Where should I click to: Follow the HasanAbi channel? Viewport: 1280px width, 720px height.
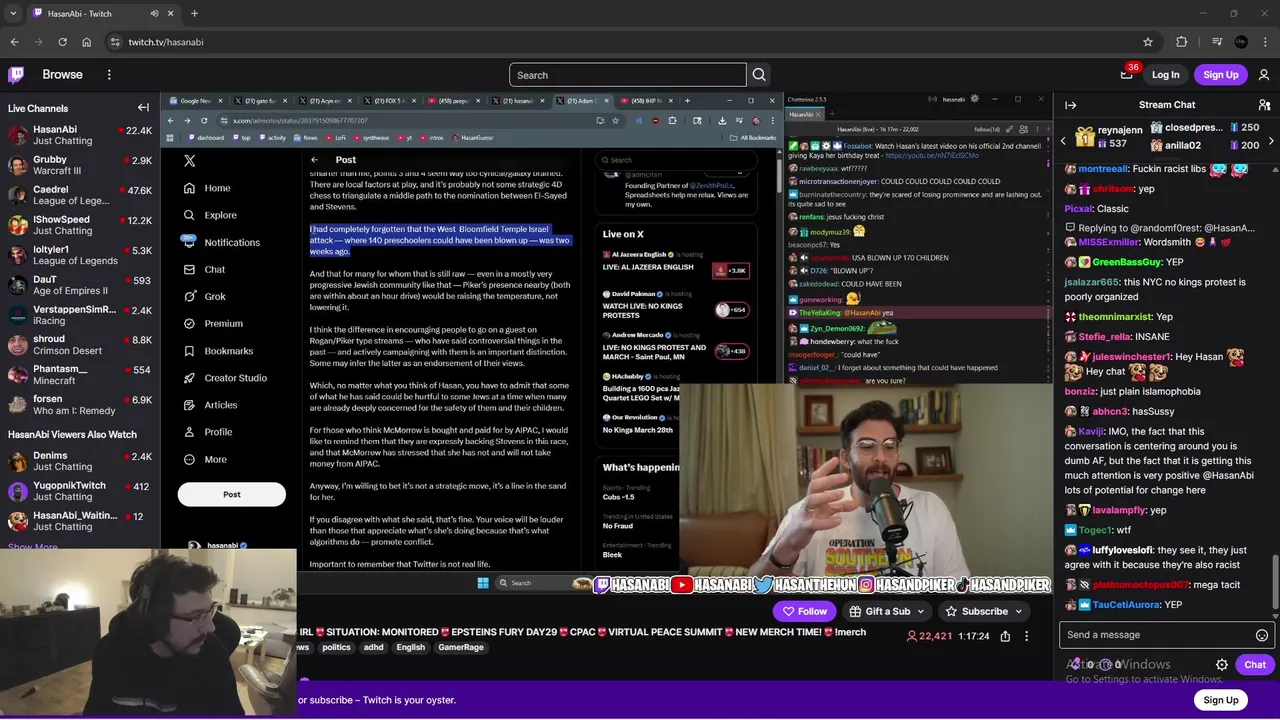(x=804, y=611)
